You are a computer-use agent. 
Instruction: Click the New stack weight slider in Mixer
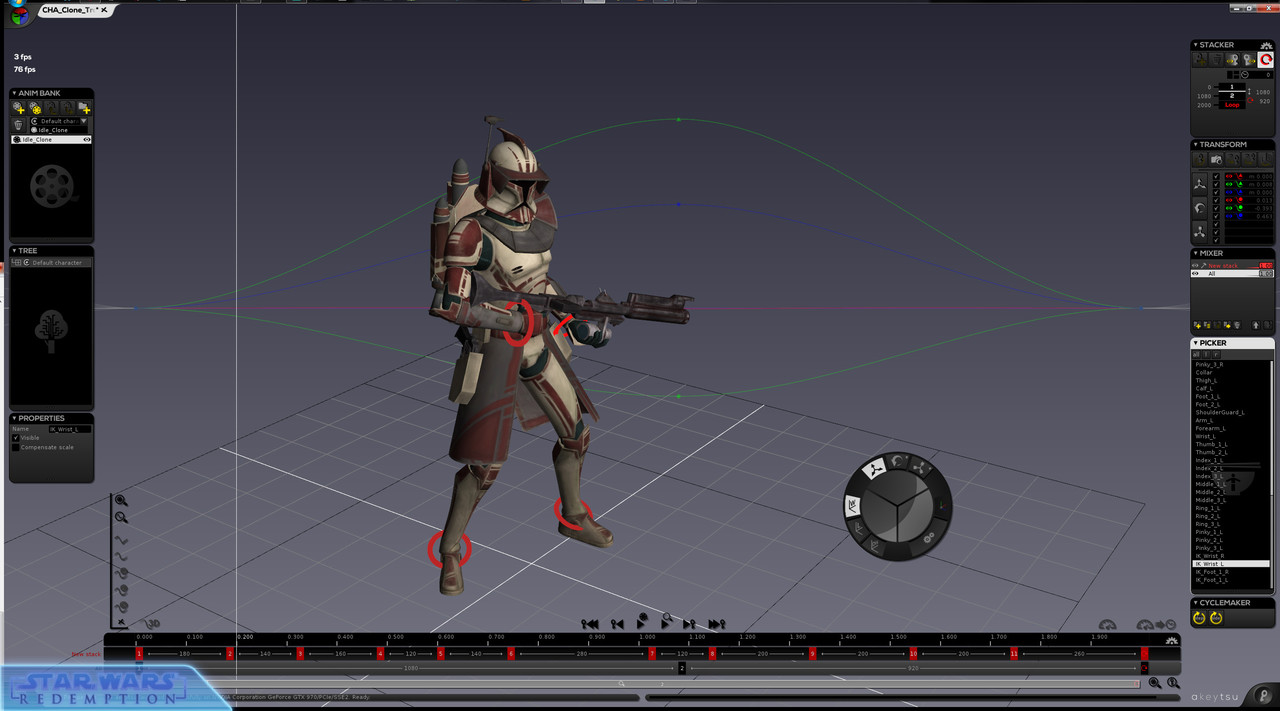tap(1264, 265)
